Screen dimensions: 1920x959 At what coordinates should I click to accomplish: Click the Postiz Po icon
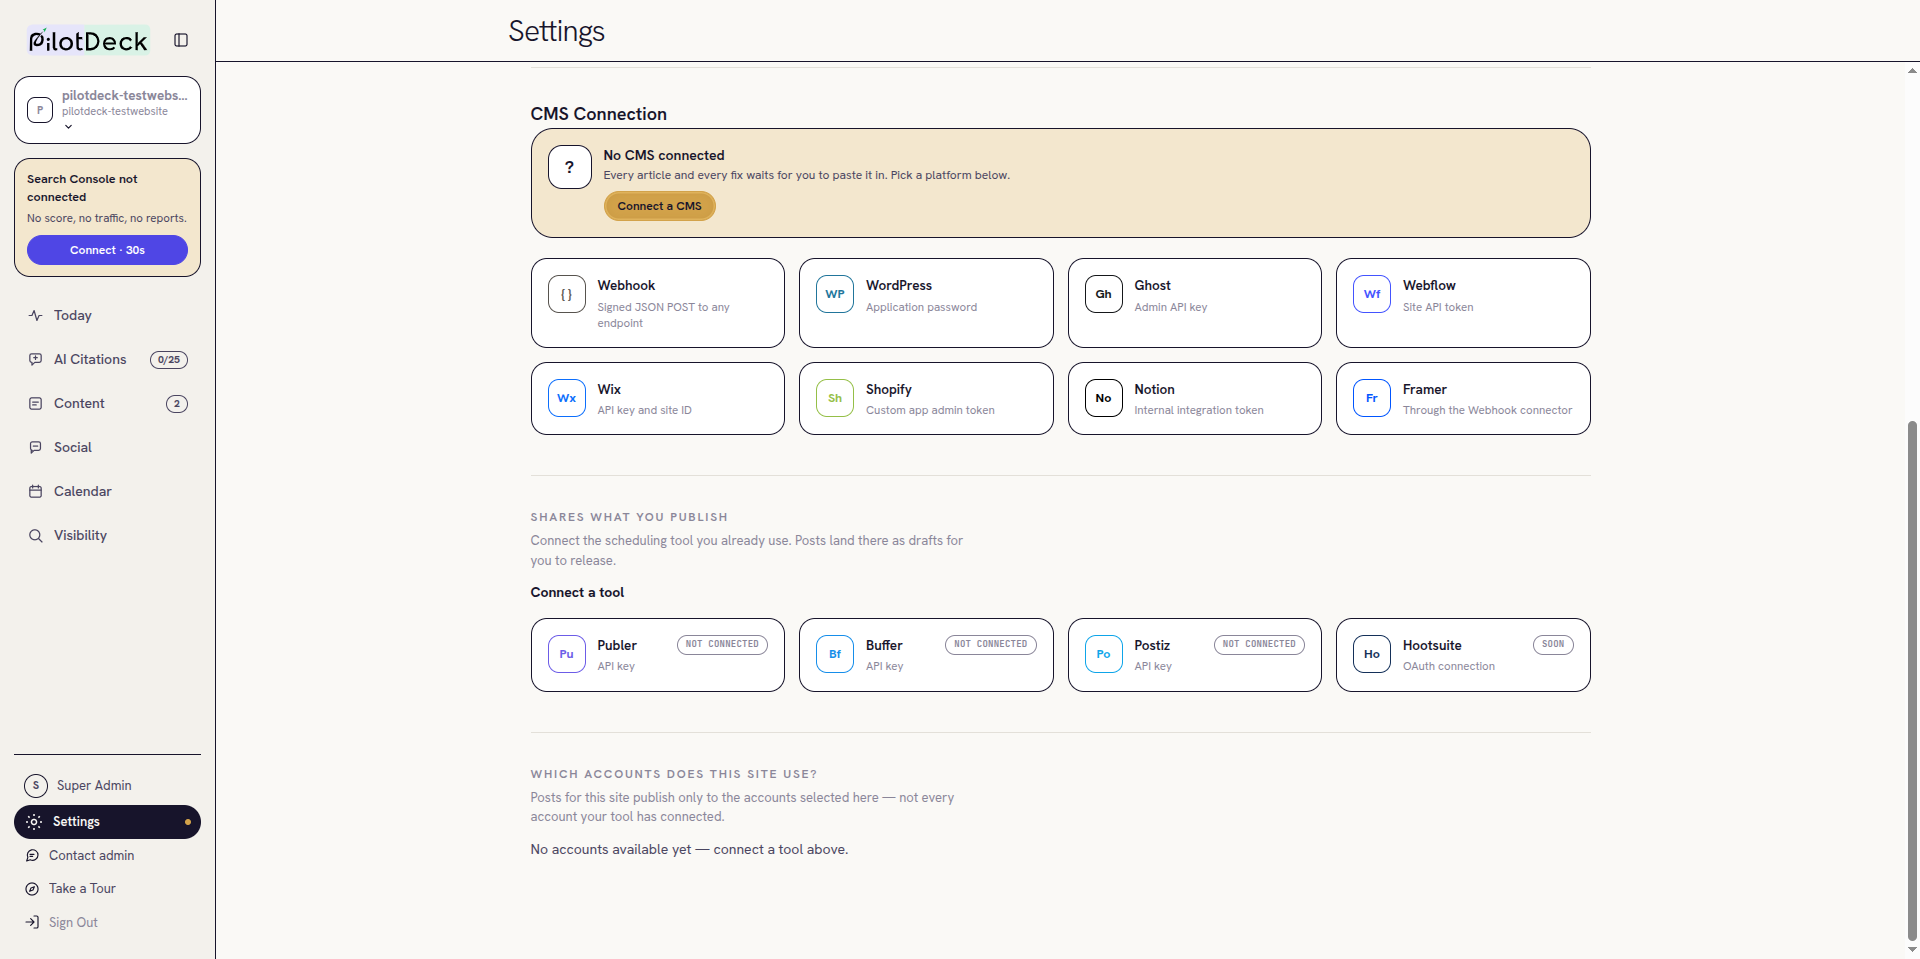[1104, 654]
